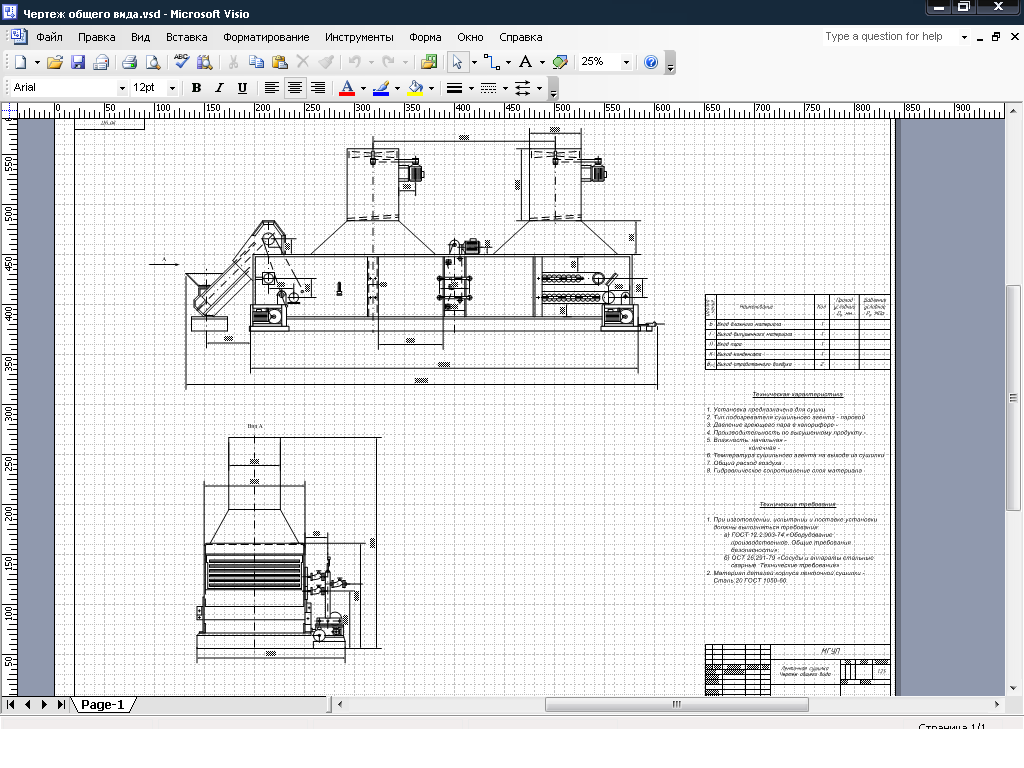The height and width of the screenshot is (768, 1024).
Task: Click the Cut scissors icon
Action: click(x=233, y=62)
